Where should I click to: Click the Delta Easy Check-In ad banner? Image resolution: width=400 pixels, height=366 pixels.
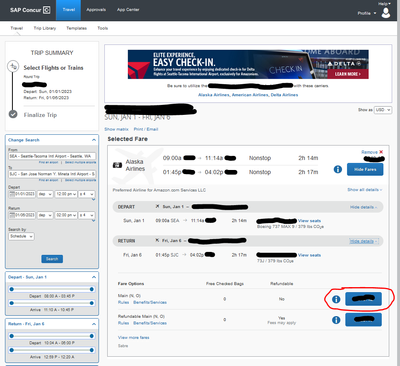click(x=248, y=64)
